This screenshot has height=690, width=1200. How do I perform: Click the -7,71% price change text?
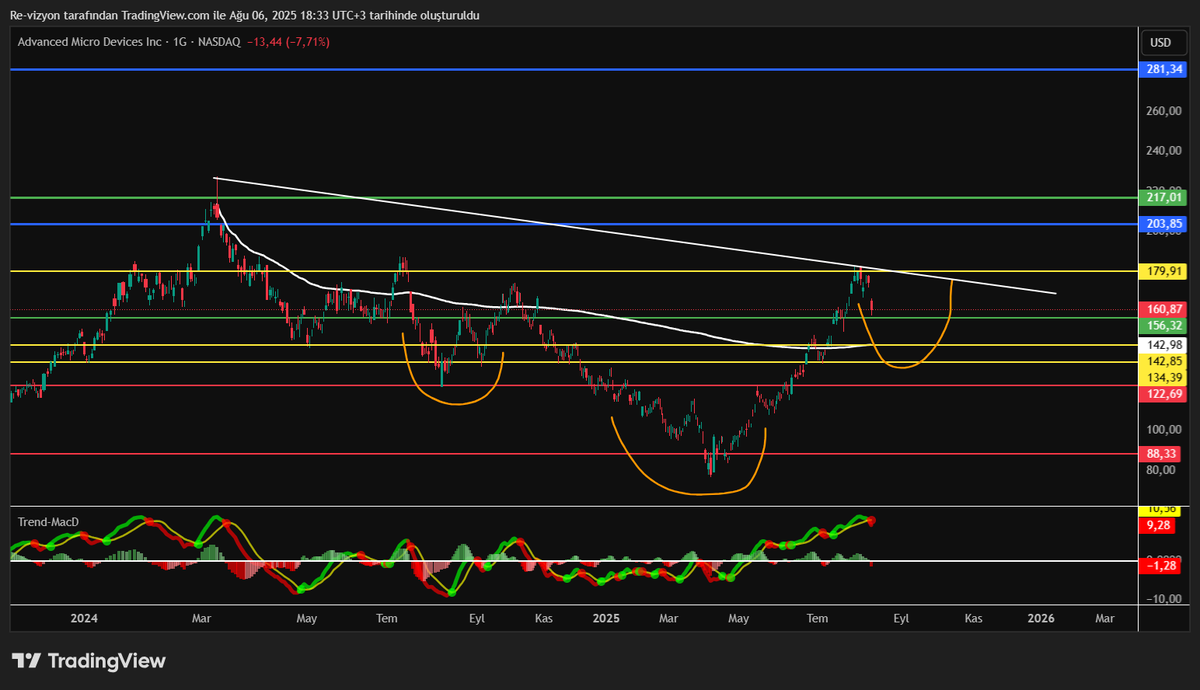[x=308, y=42]
